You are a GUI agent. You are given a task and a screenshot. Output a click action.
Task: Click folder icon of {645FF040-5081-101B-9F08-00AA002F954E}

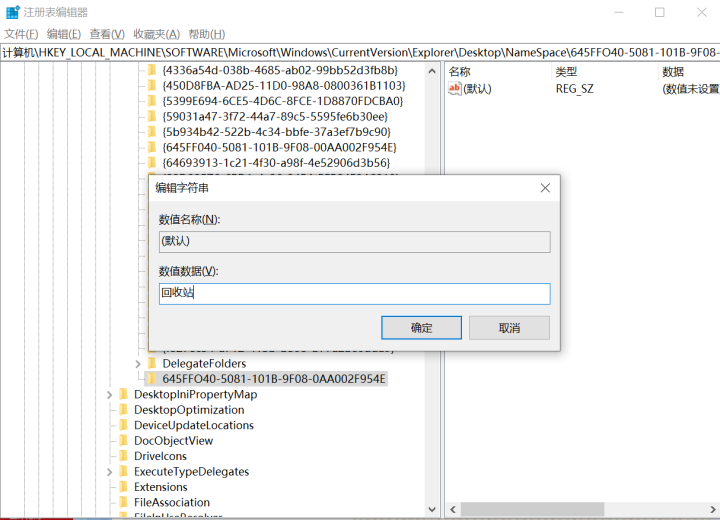152,147
